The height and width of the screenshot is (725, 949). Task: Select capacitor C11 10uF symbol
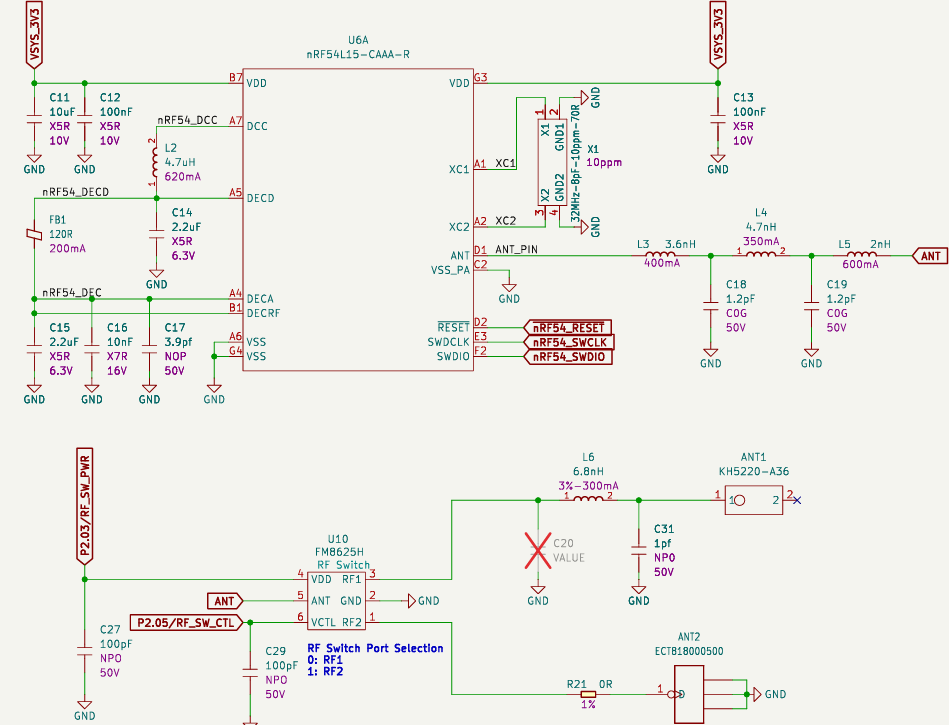click(34, 119)
